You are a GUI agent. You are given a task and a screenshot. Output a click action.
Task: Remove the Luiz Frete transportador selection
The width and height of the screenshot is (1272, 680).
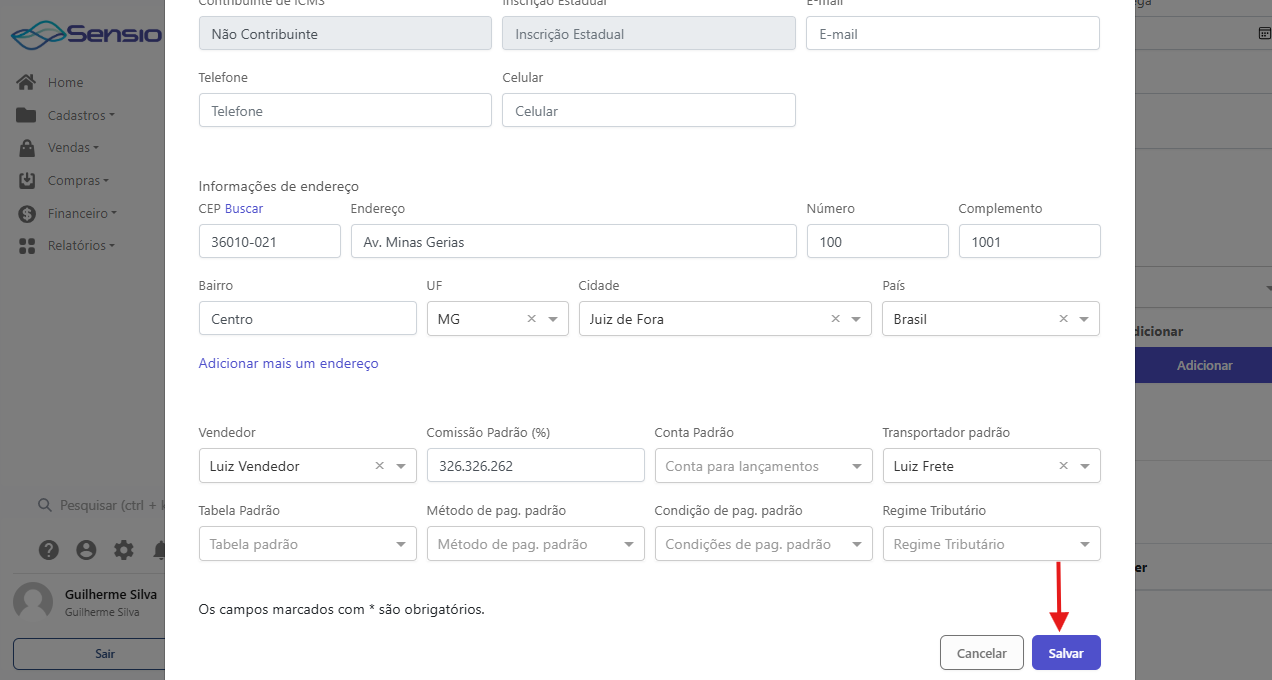[1063, 466]
